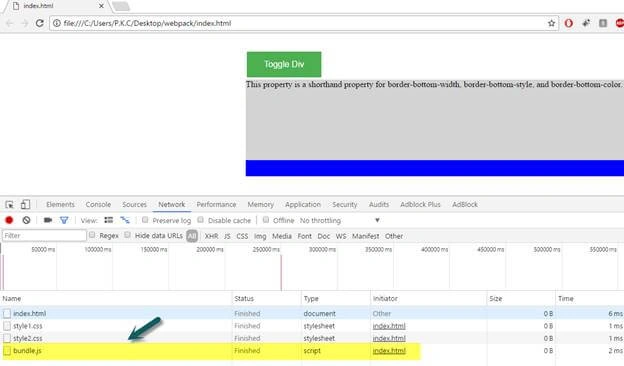Toggle the device toolbar icon
The height and width of the screenshot is (366, 624).
click(25, 204)
